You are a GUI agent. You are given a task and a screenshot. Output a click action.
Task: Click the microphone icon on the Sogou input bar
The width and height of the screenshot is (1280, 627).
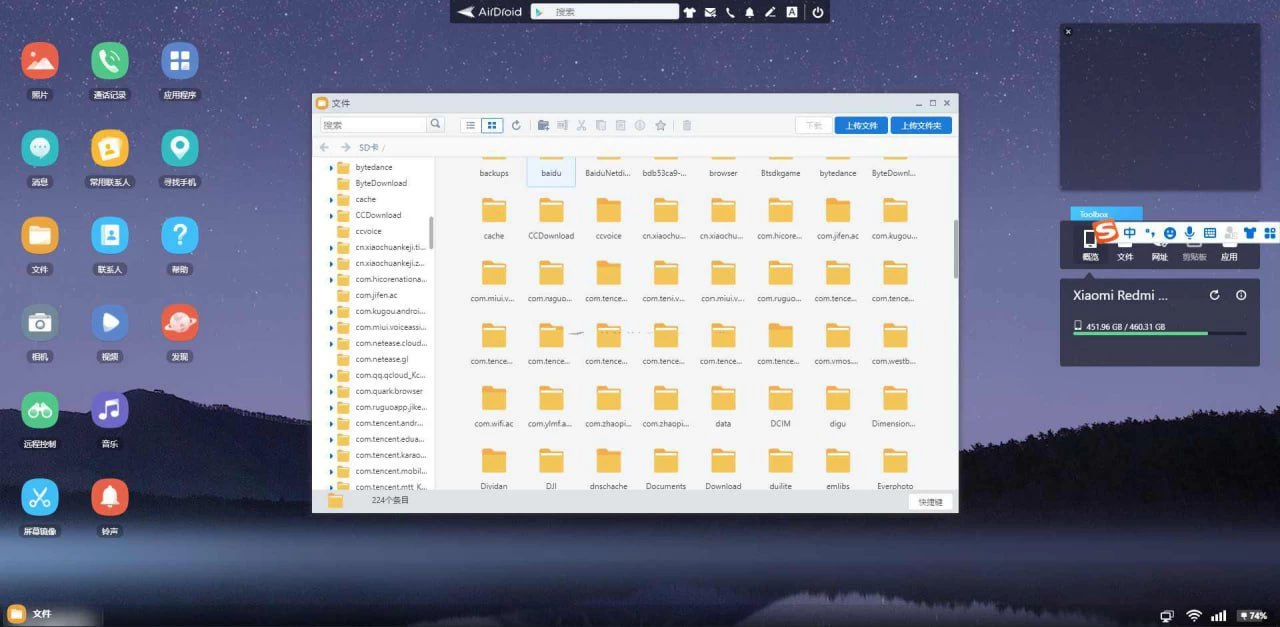coord(1190,233)
